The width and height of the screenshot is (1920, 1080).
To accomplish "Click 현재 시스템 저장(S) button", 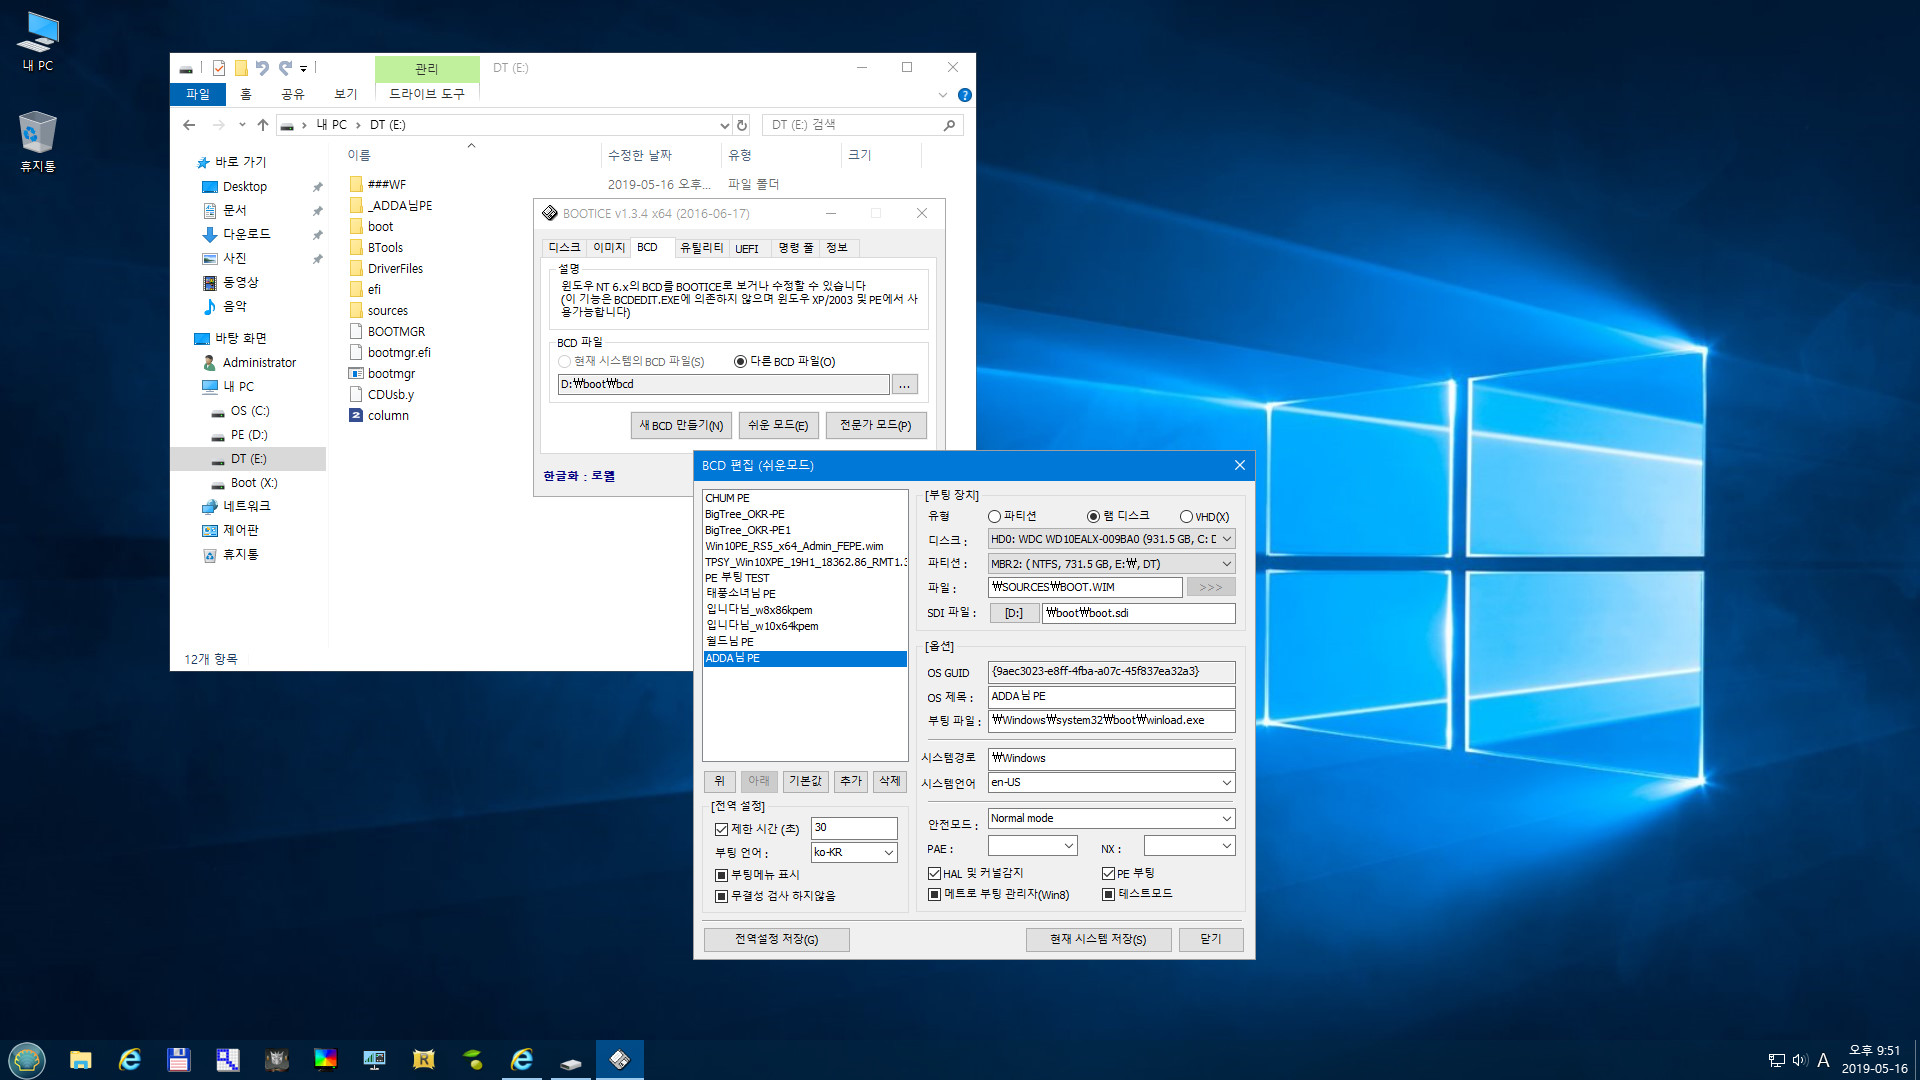I will tap(1098, 940).
